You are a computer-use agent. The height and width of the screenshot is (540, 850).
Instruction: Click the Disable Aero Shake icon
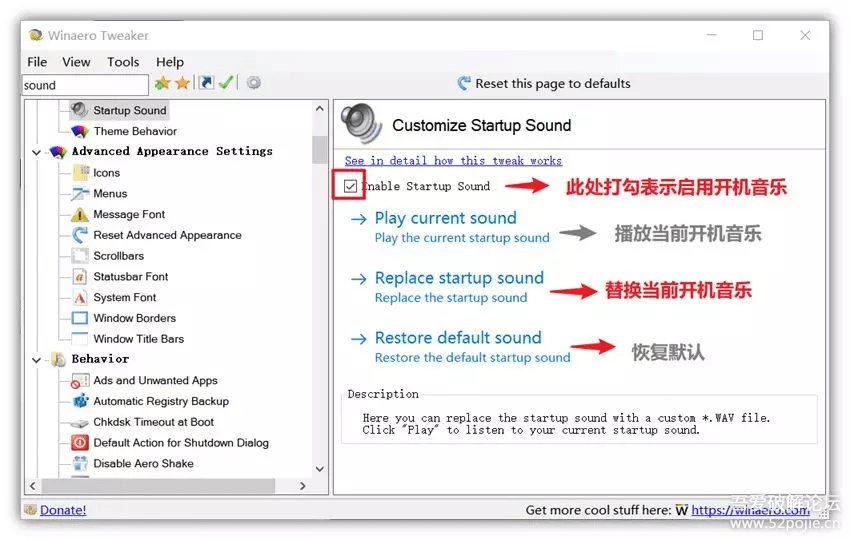point(80,464)
